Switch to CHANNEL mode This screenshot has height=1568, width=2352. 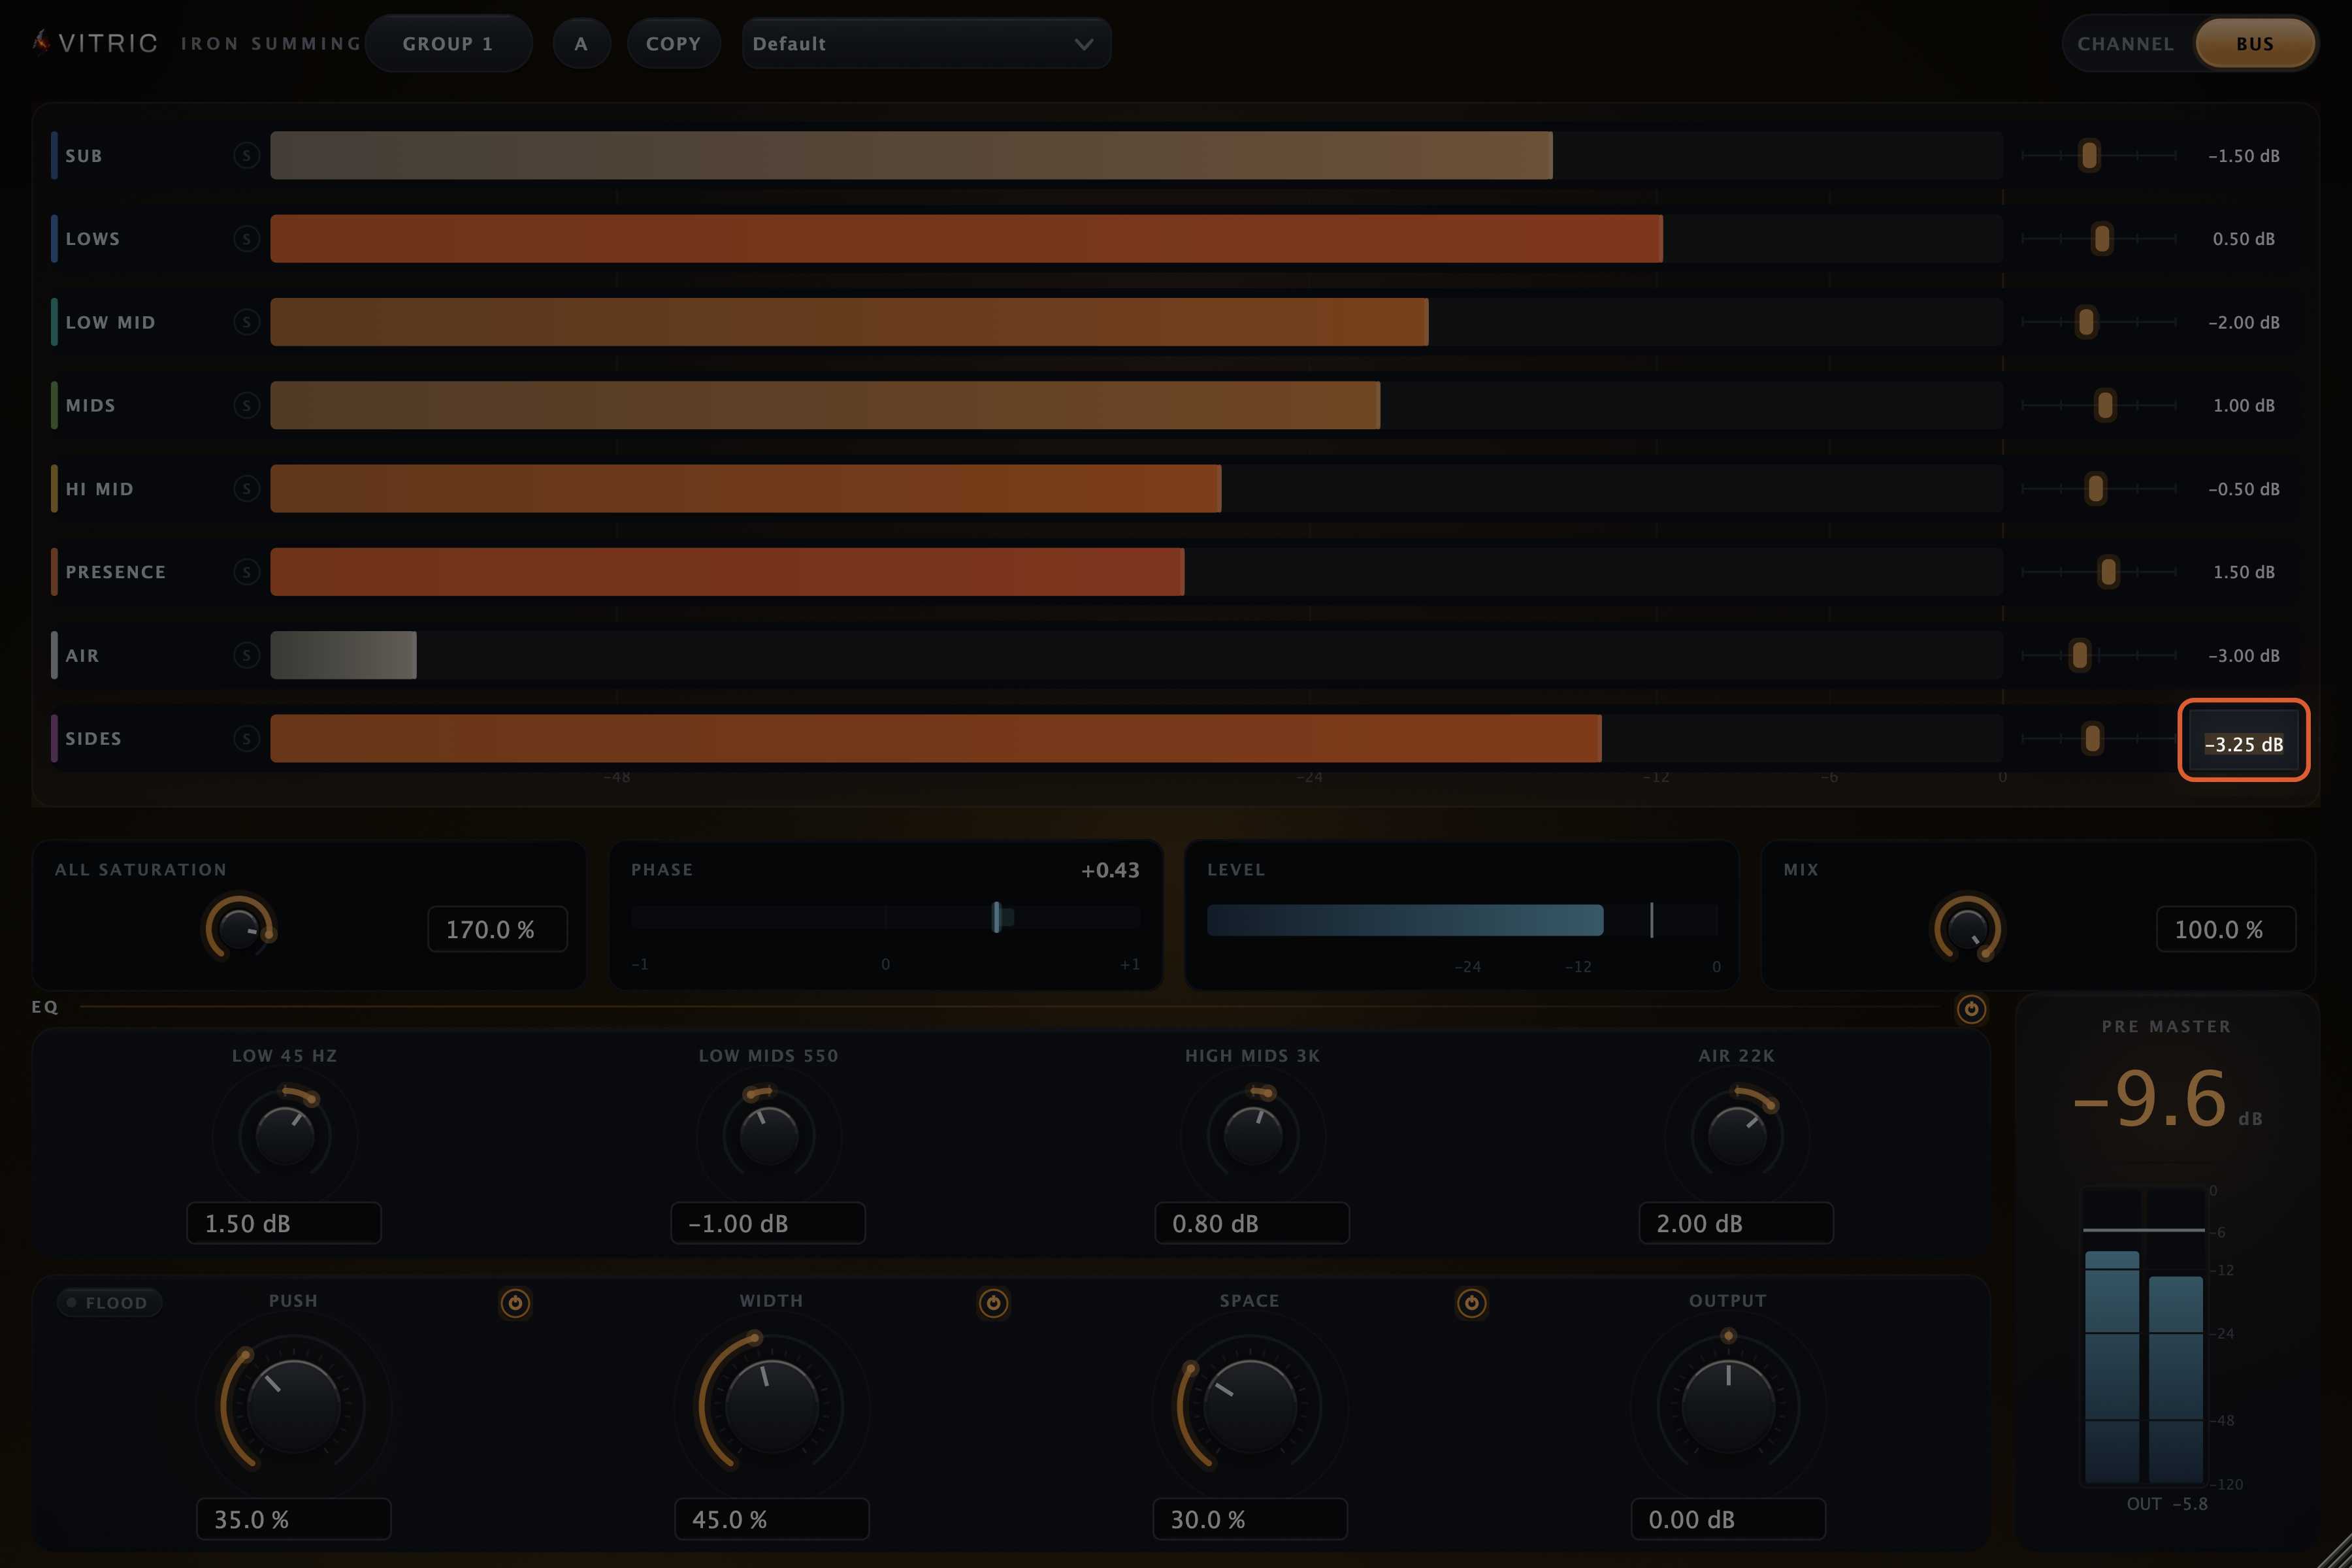[x=2126, y=44]
